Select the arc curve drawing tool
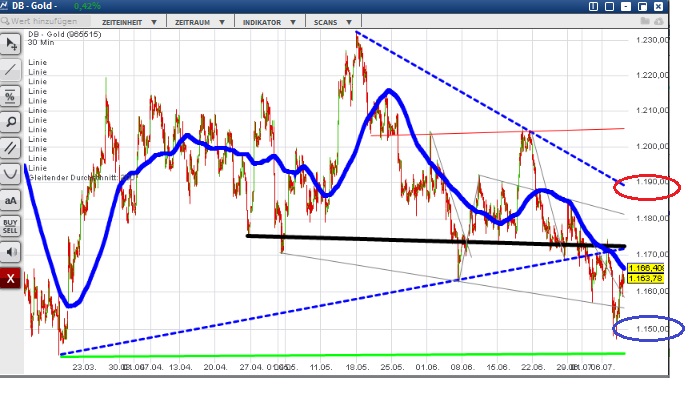Image resolution: width=690 pixels, height=394 pixels. click(x=11, y=174)
